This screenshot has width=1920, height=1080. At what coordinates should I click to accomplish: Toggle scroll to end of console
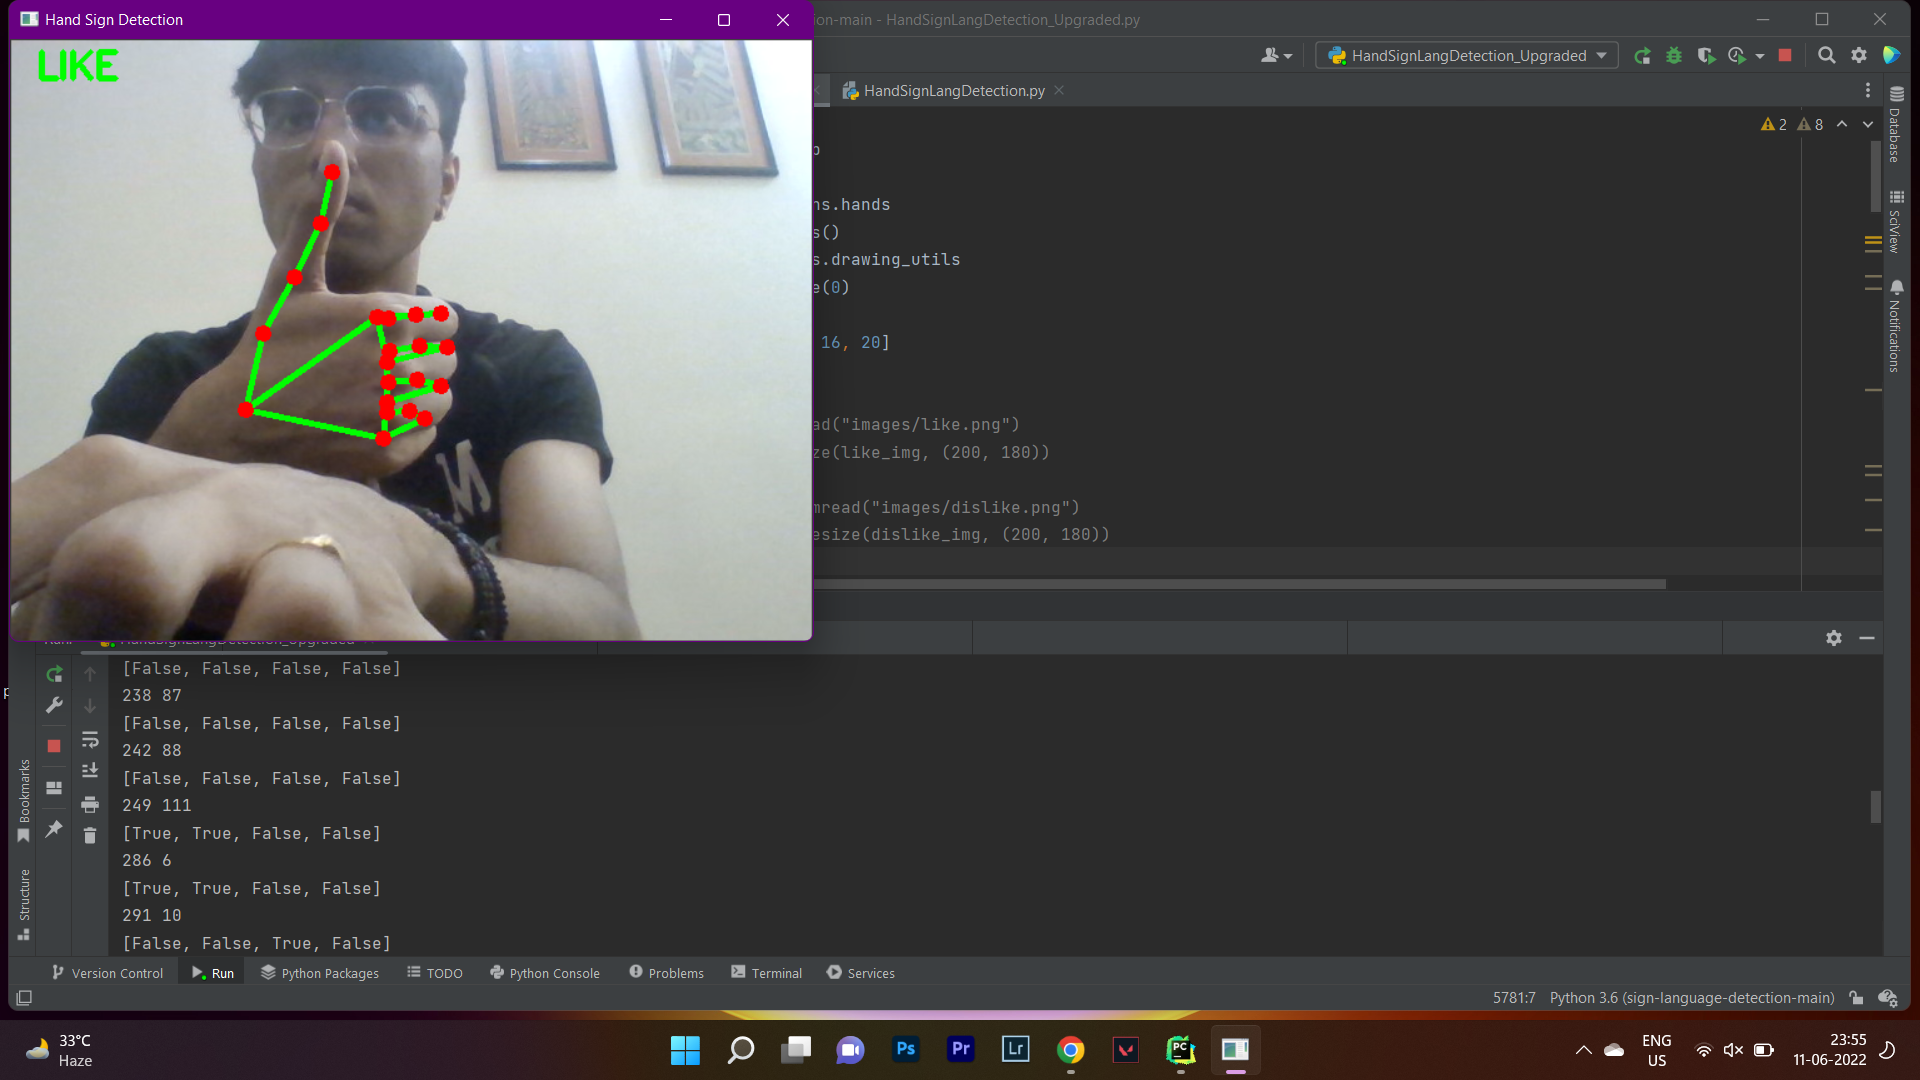click(90, 770)
